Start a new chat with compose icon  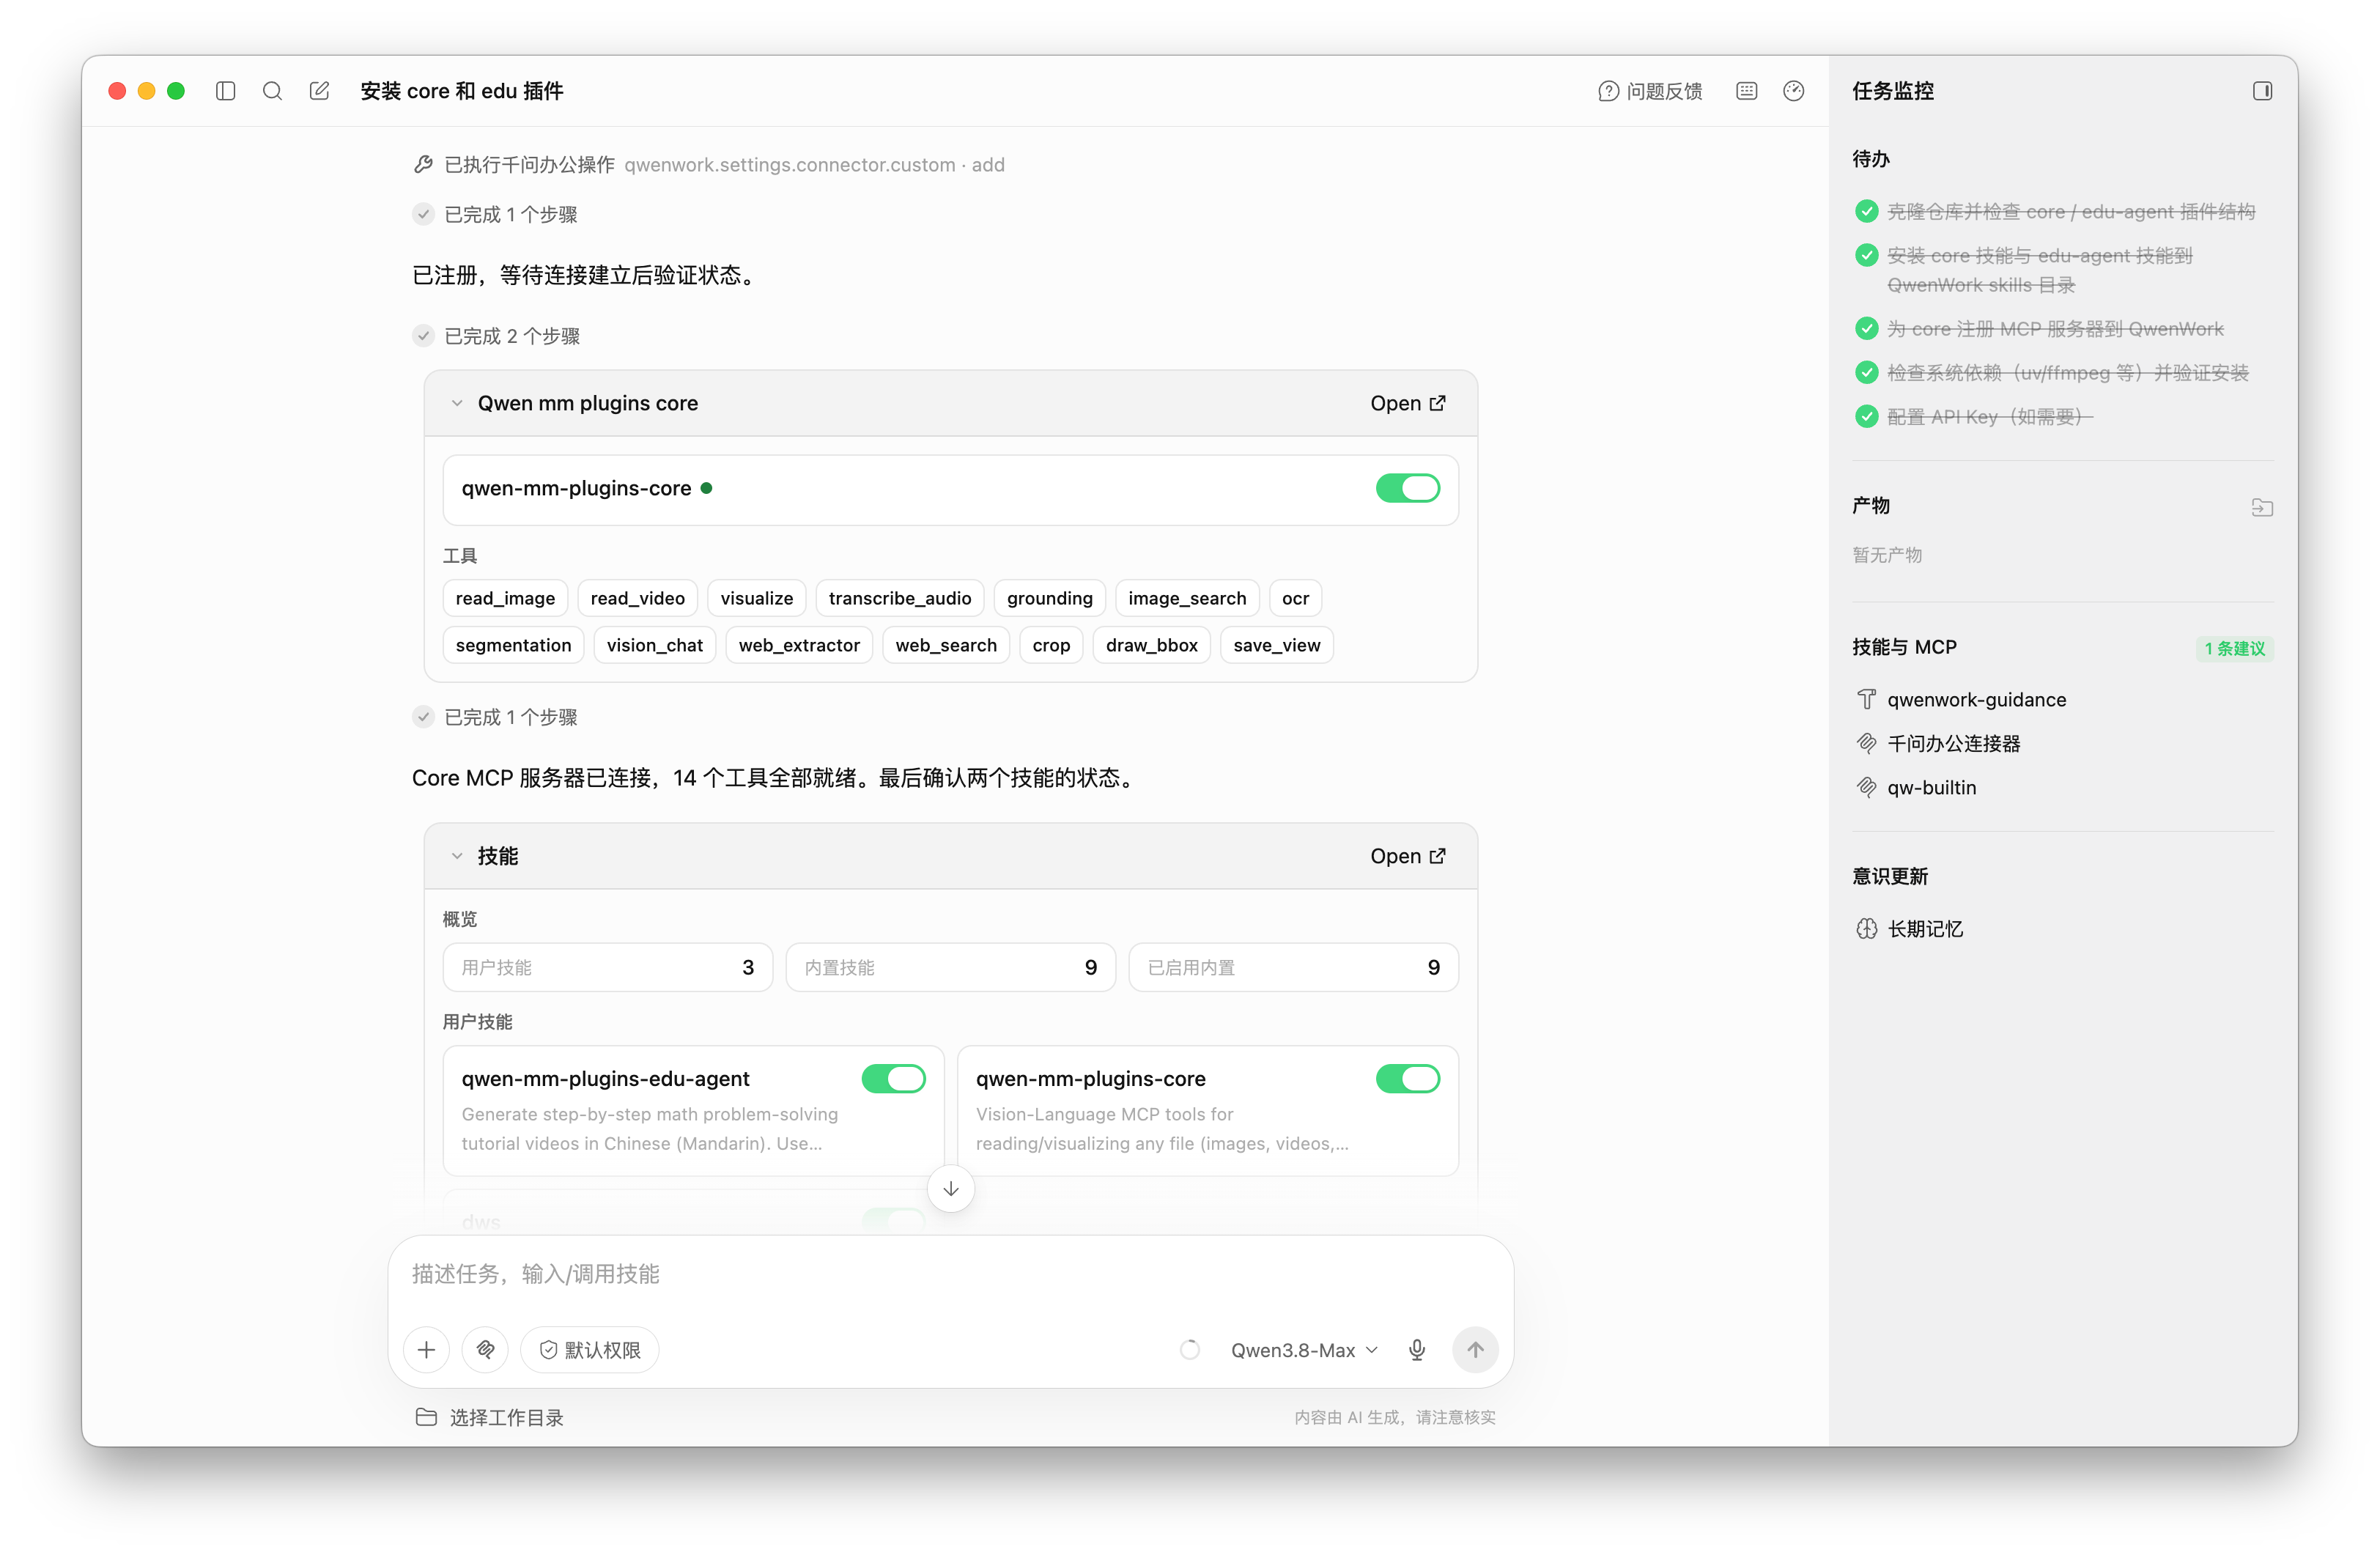pyautogui.click(x=319, y=91)
